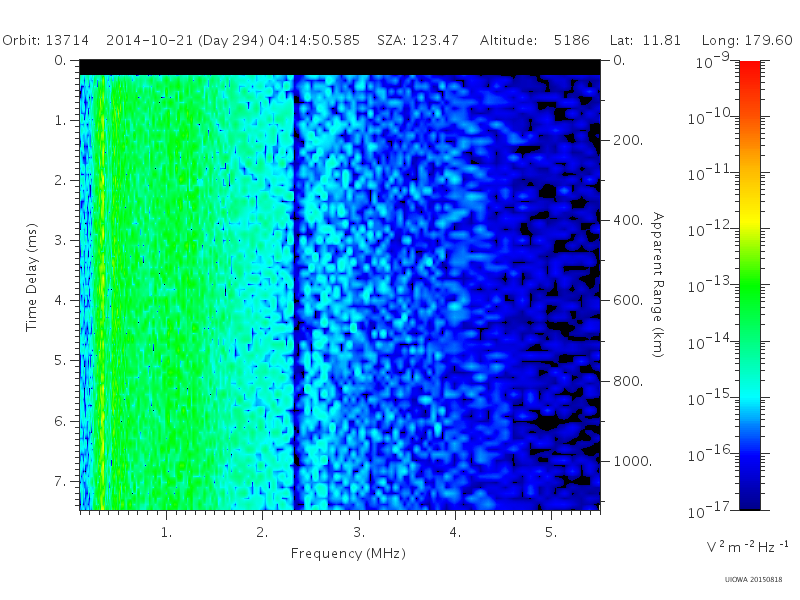Image resolution: width=800 pixels, height=600 pixels.
Task: Click the 'Orbit: 13714' header text
Action: tap(45, 40)
